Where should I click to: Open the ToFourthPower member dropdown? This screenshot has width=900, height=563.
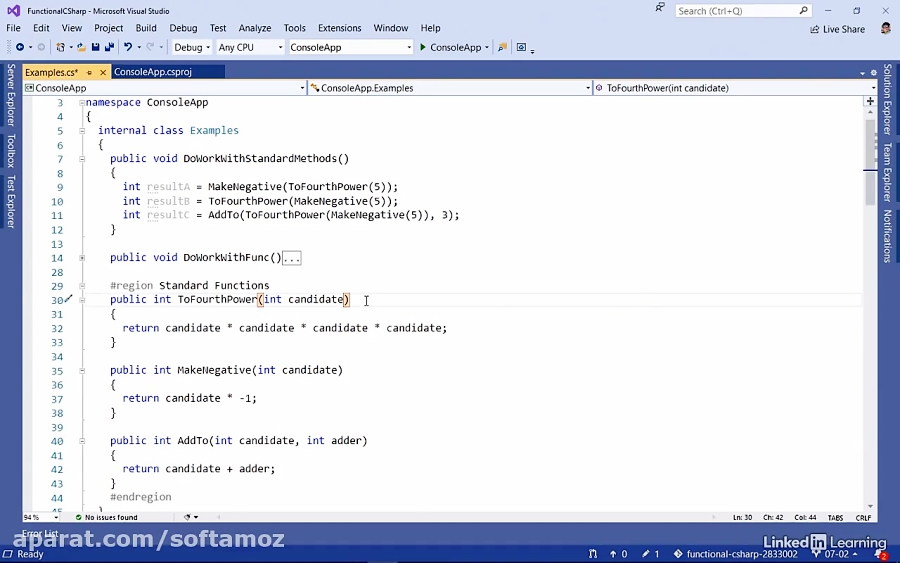(x=735, y=88)
